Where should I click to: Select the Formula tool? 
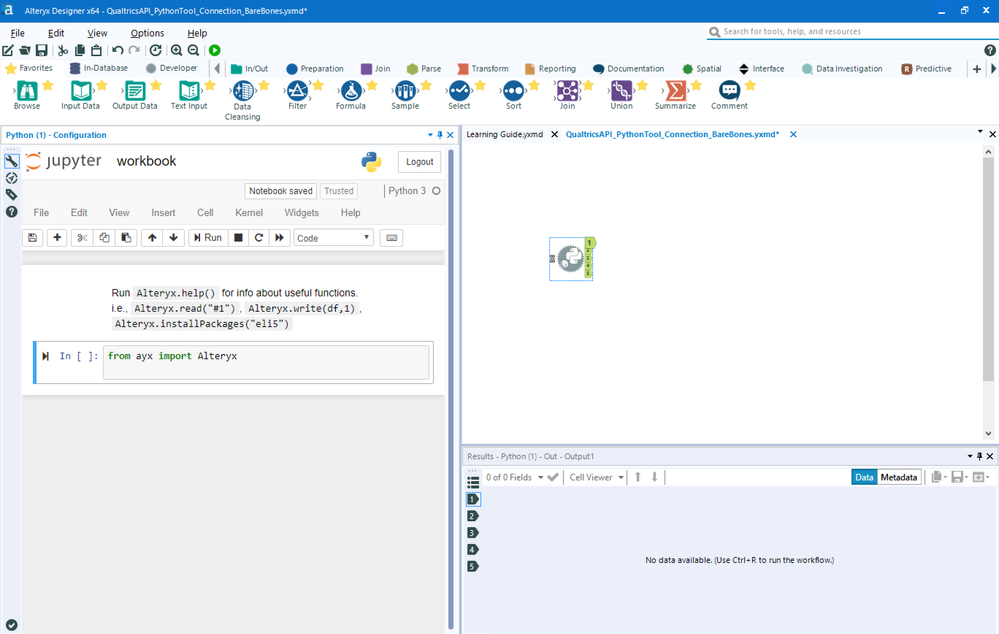click(350, 96)
